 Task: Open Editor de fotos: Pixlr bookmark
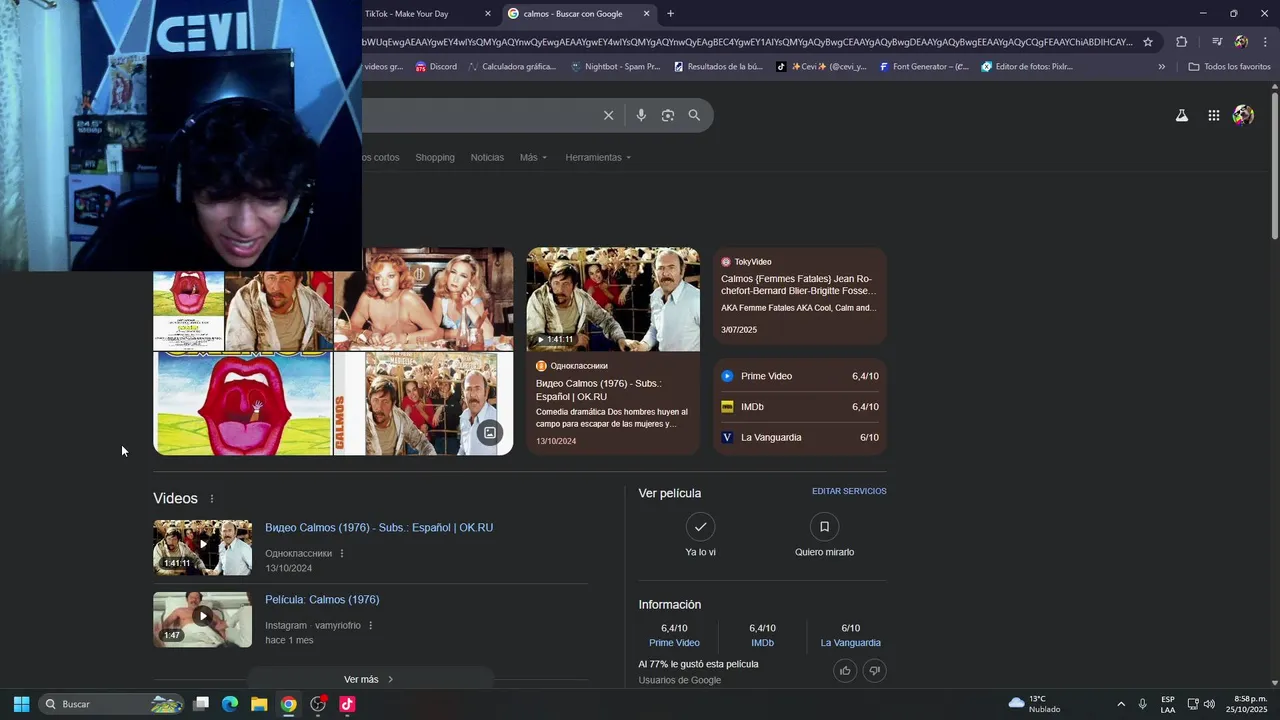click(1027, 67)
